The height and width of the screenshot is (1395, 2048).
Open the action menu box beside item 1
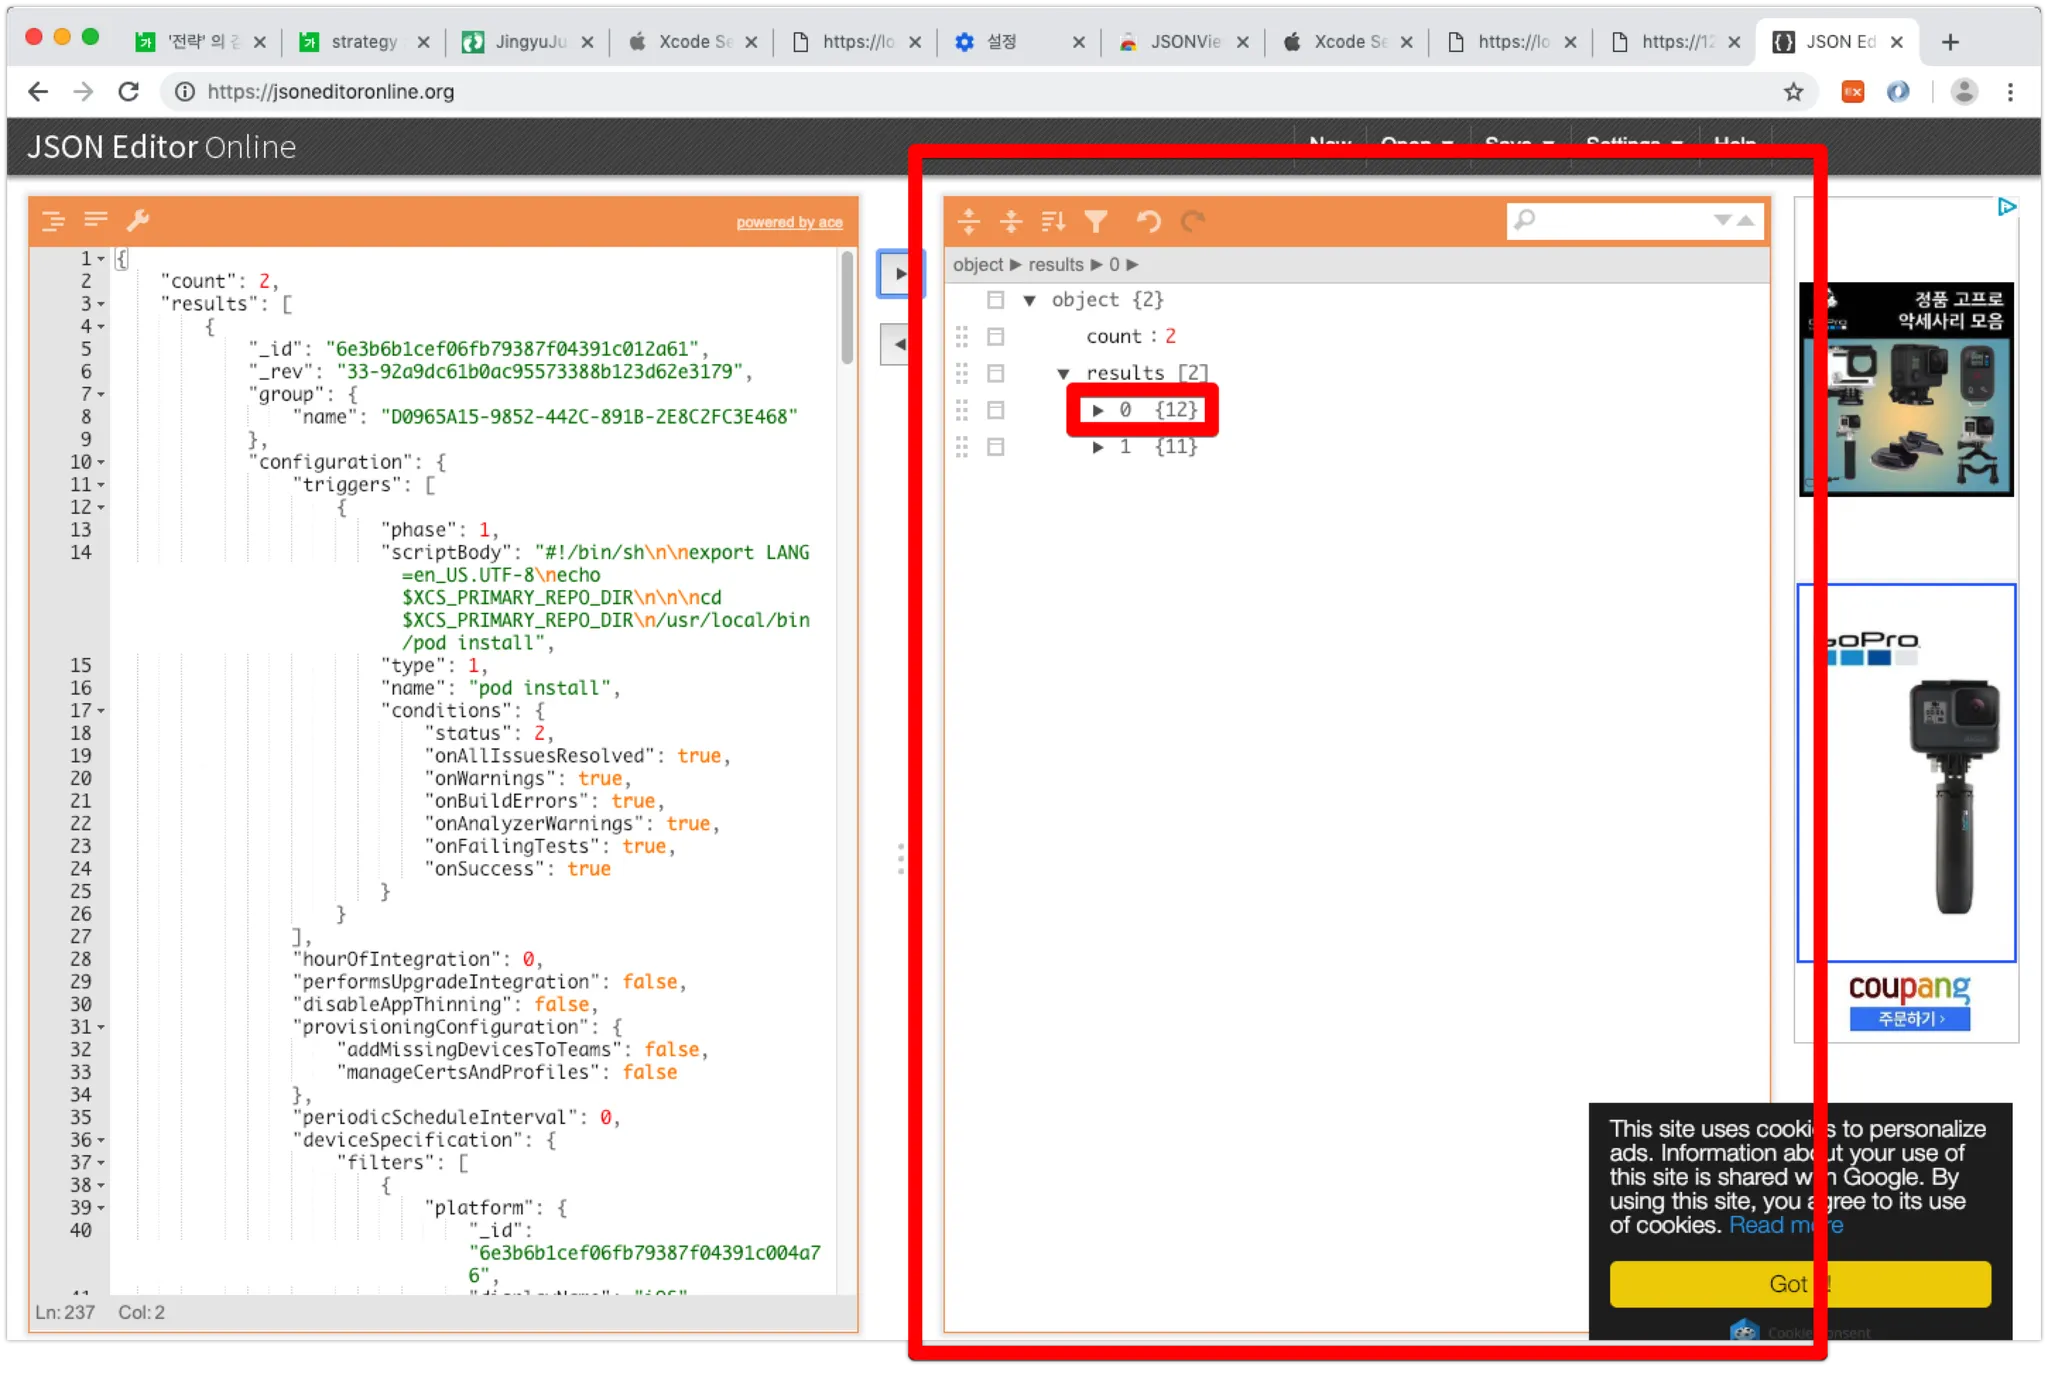[995, 447]
